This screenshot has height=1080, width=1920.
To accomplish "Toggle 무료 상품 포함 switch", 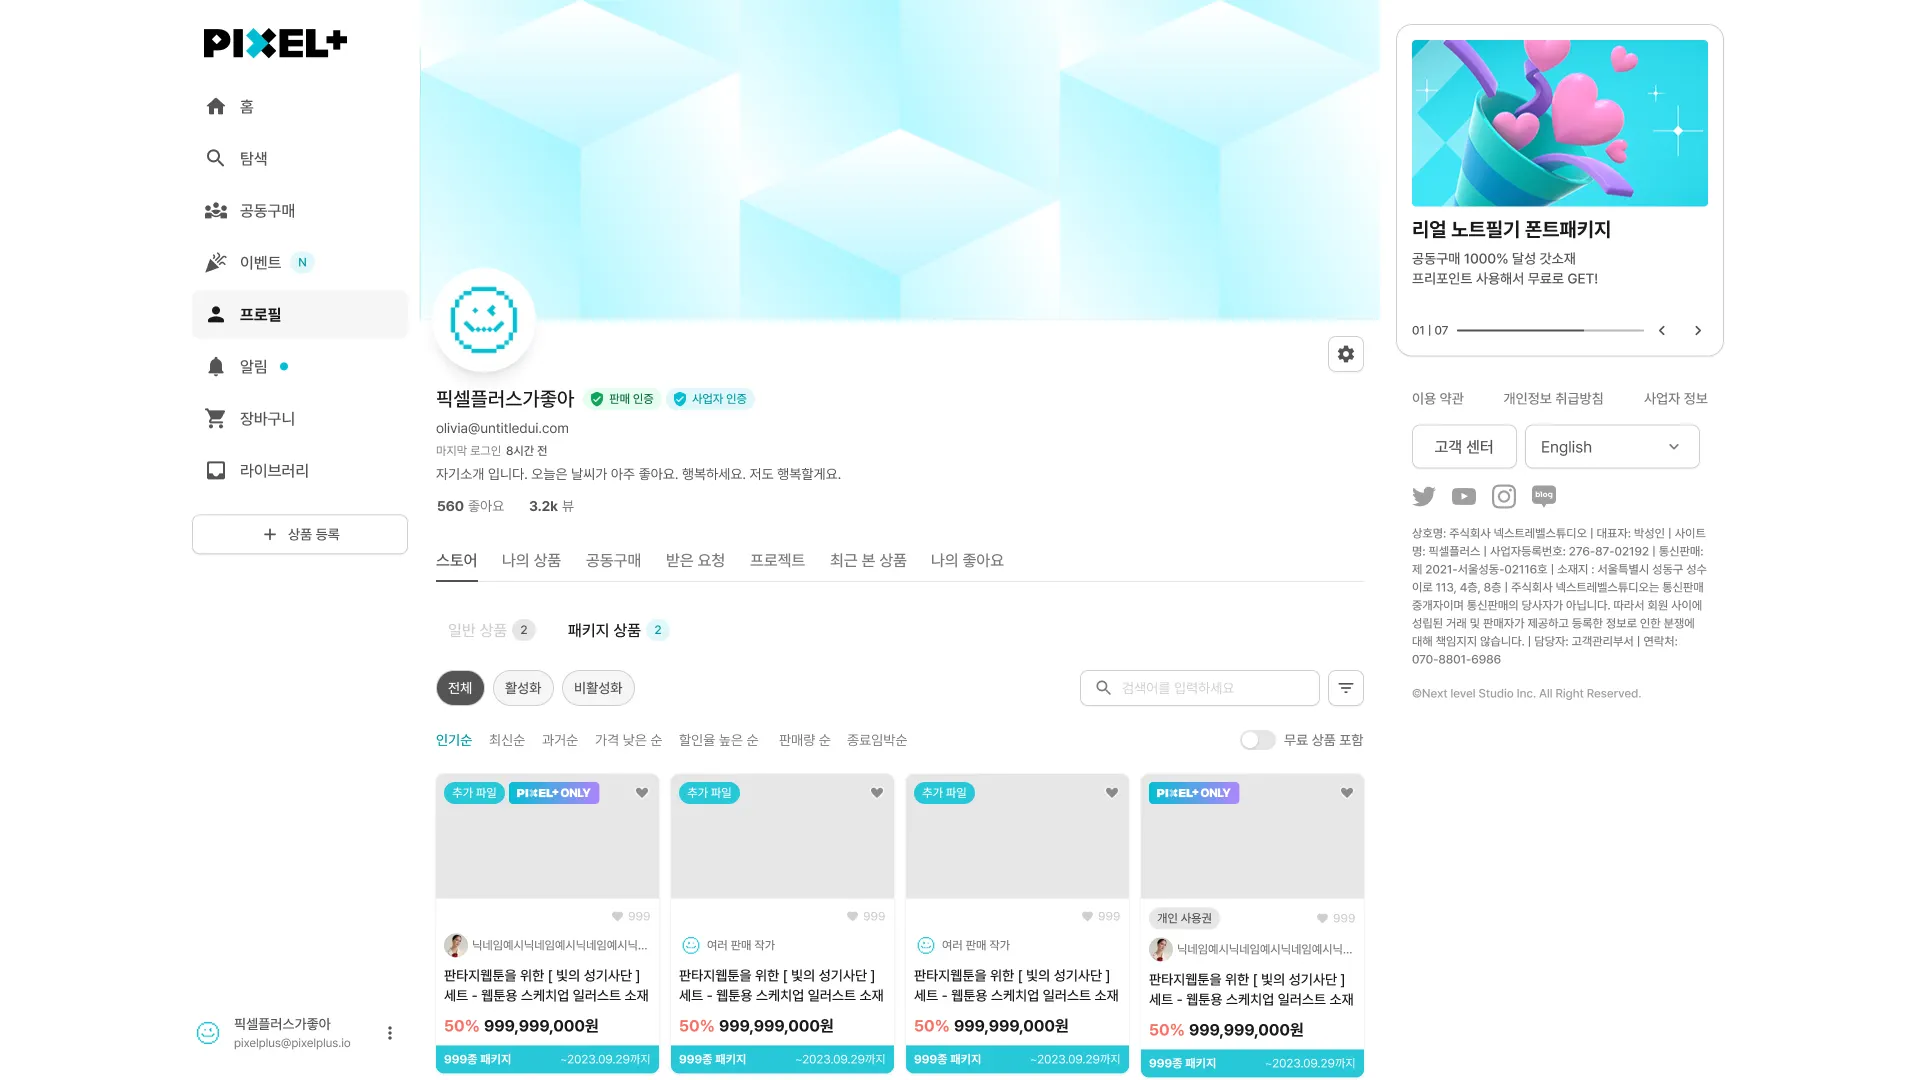I will coord(1257,740).
